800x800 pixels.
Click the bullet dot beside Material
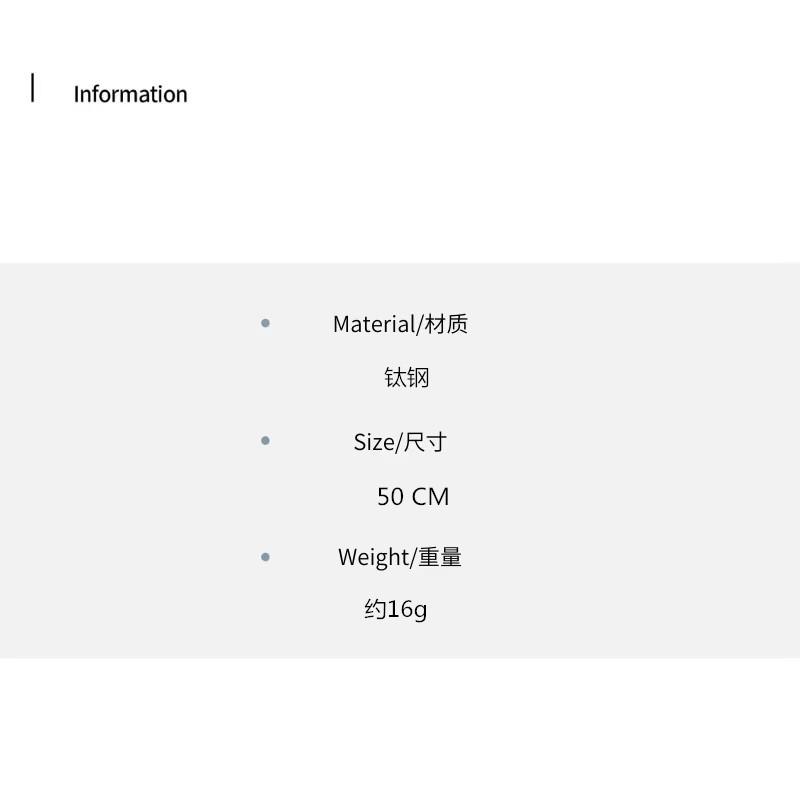[265, 323]
